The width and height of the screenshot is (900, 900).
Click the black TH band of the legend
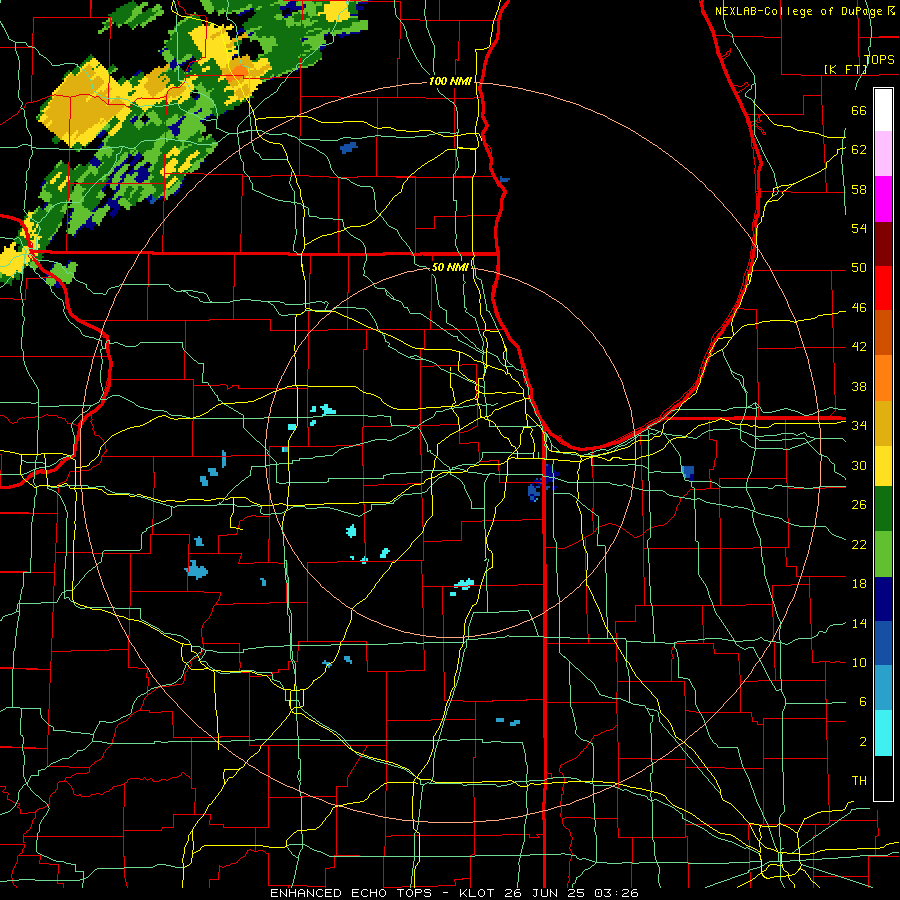tap(883, 778)
